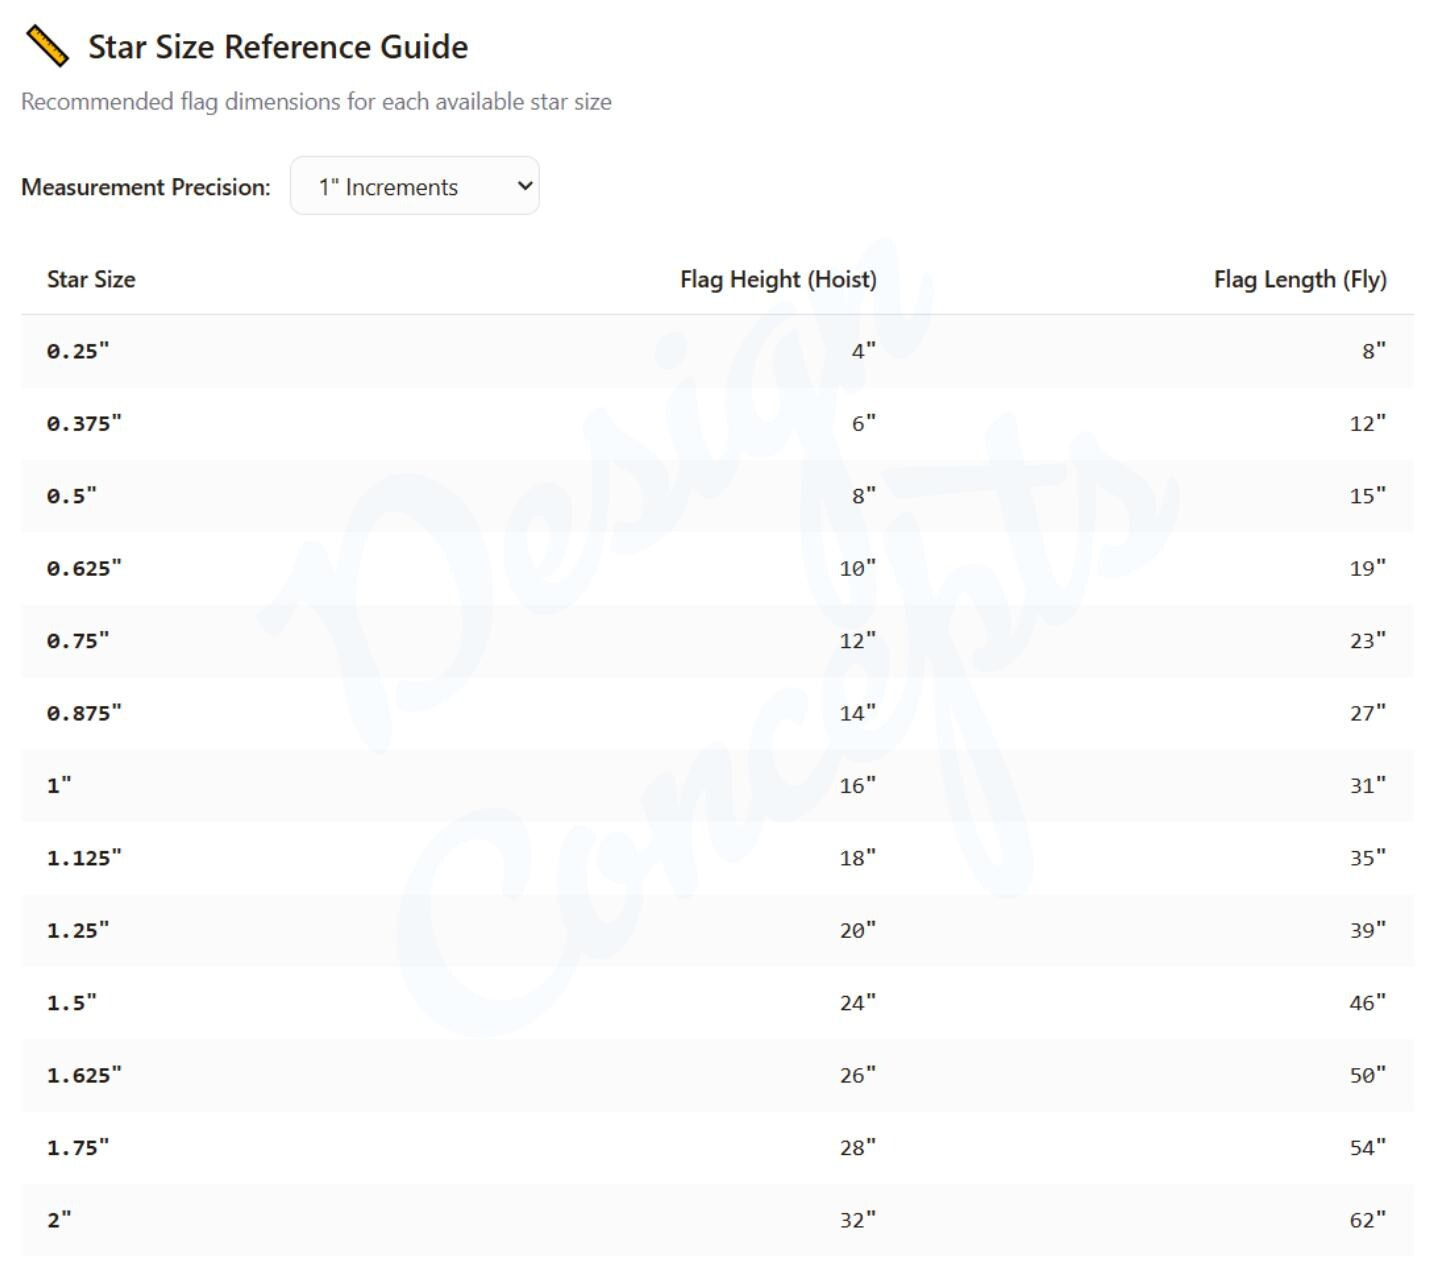Select the 1.625" star size cell
This screenshot has width=1433, height=1267.
pyautogui.click(x=84, y=1075)
